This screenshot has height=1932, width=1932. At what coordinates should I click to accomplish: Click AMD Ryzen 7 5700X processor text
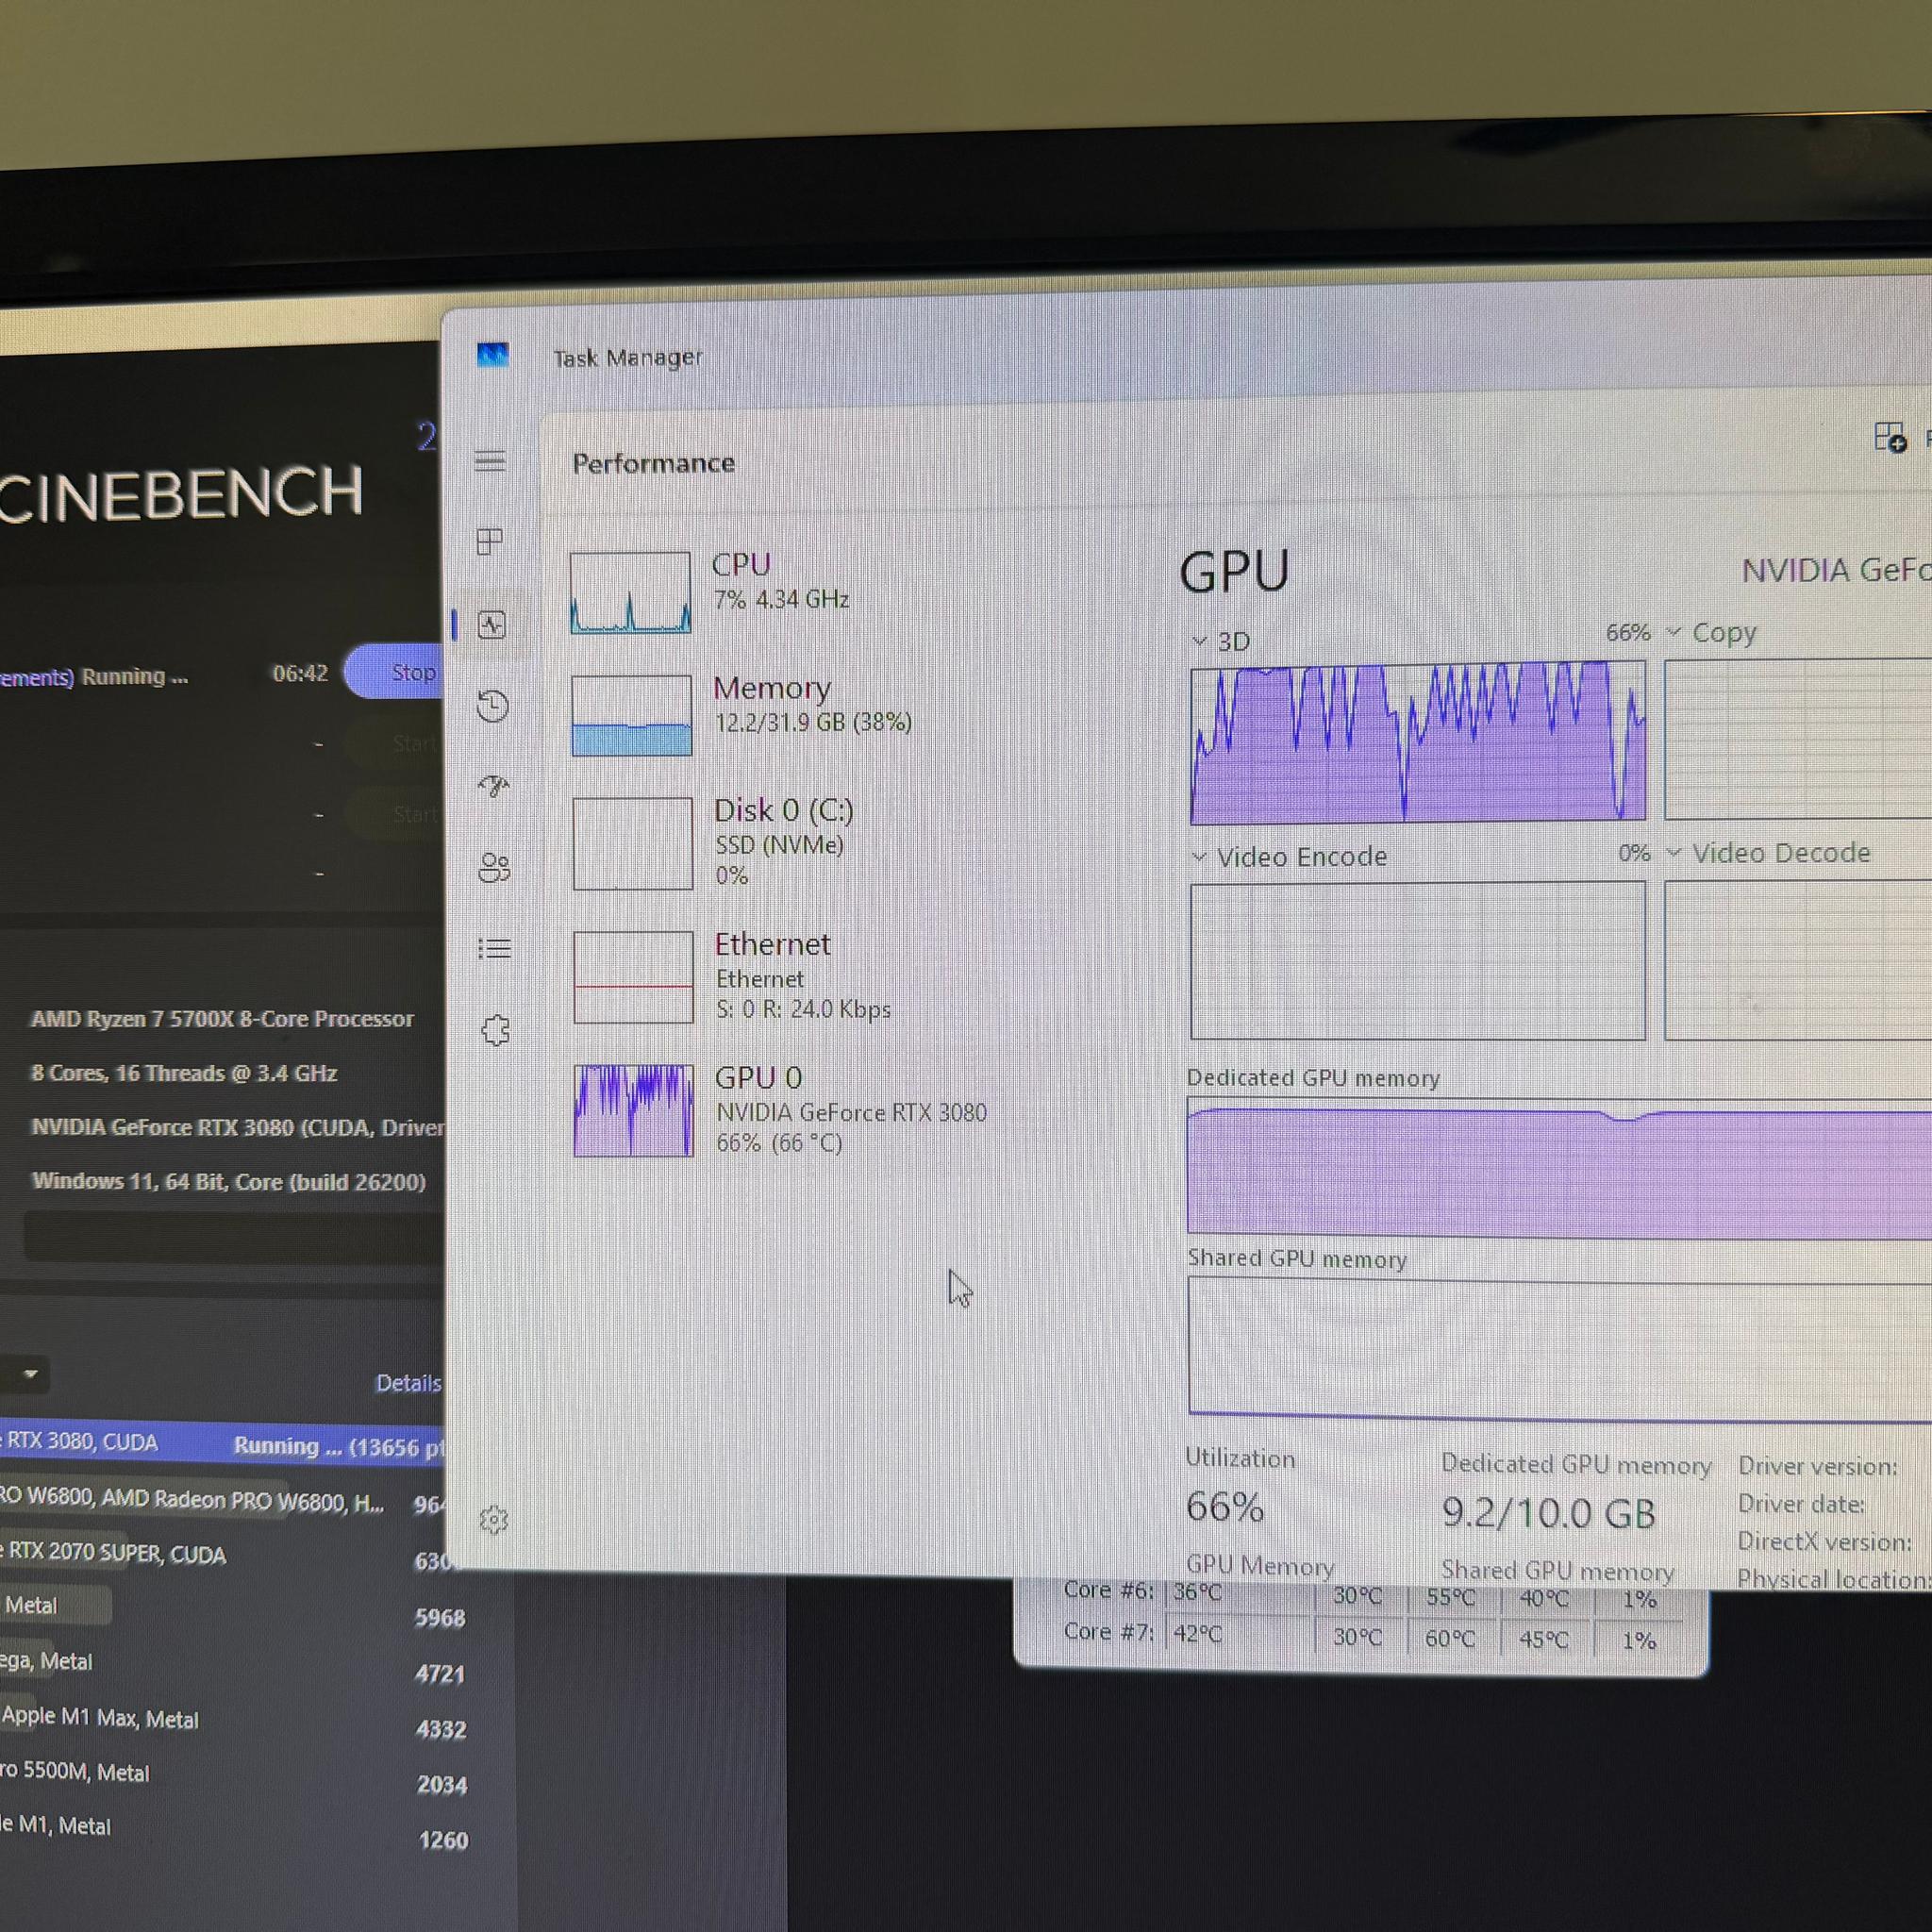[x=222, y=1019]
